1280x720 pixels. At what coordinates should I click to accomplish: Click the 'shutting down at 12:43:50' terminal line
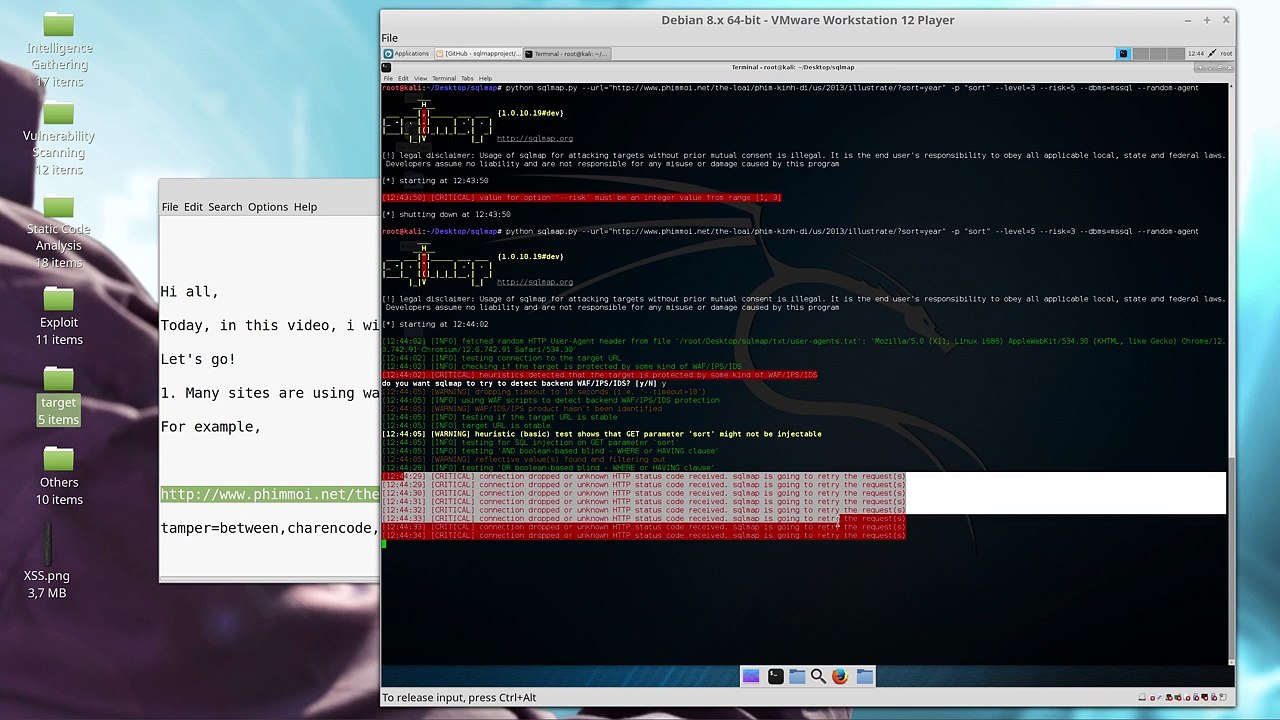pyautogui.click(x=446, y=214)
